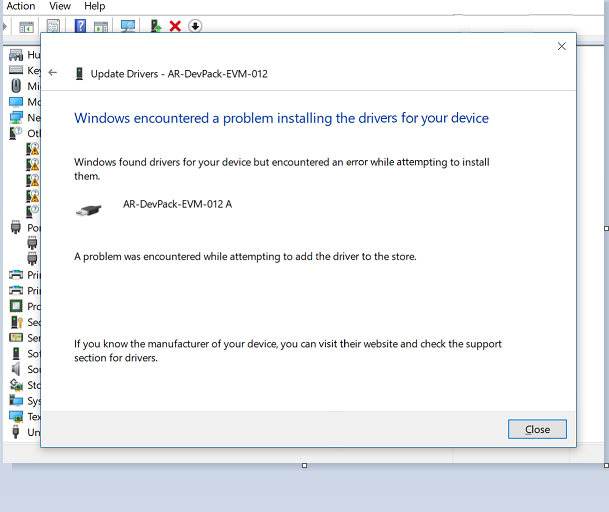This screenshot has height=512, width=609.
Task: Select the Human Interface Devices icon in tree
Action: (16, 55)
